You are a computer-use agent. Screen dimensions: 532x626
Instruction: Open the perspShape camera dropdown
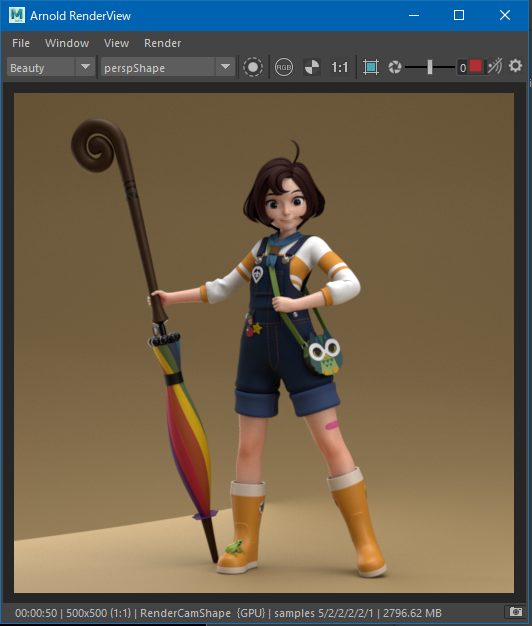click(167, 67)
